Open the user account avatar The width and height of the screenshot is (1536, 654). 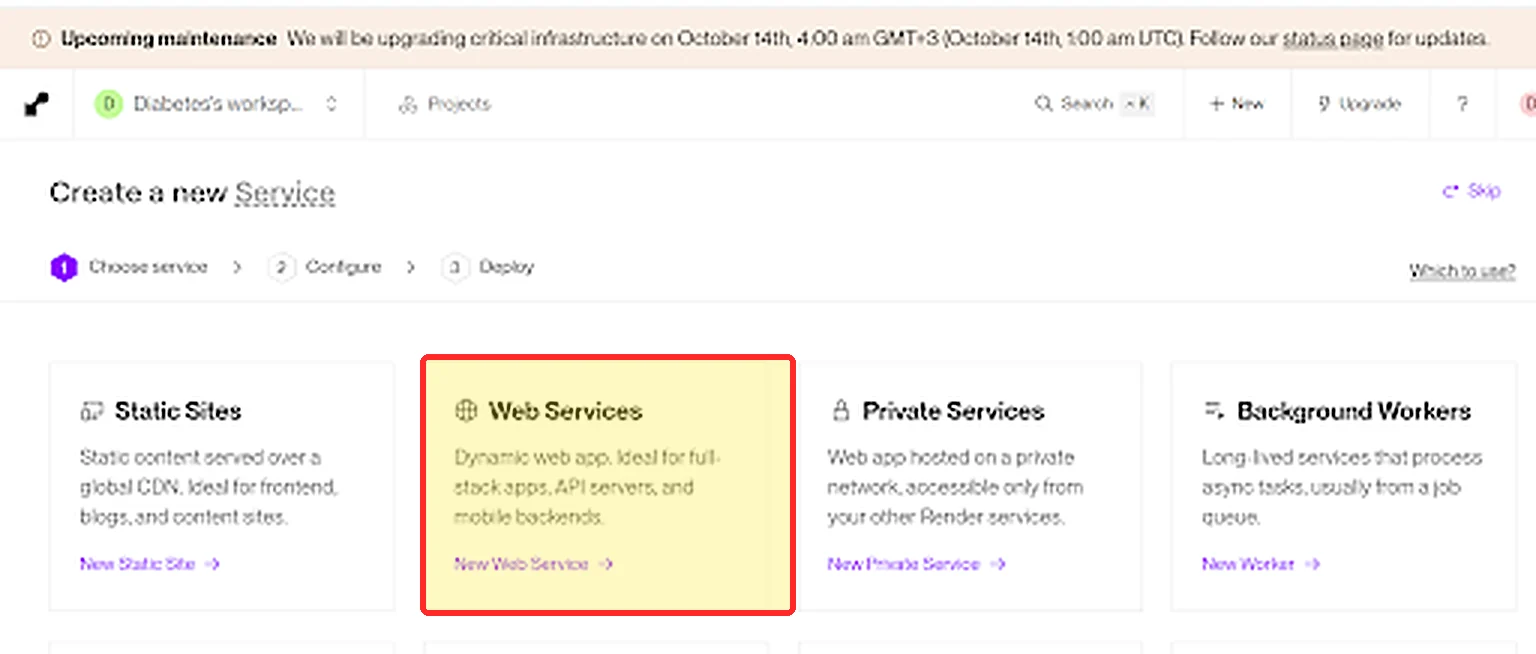click(1527, 104)
